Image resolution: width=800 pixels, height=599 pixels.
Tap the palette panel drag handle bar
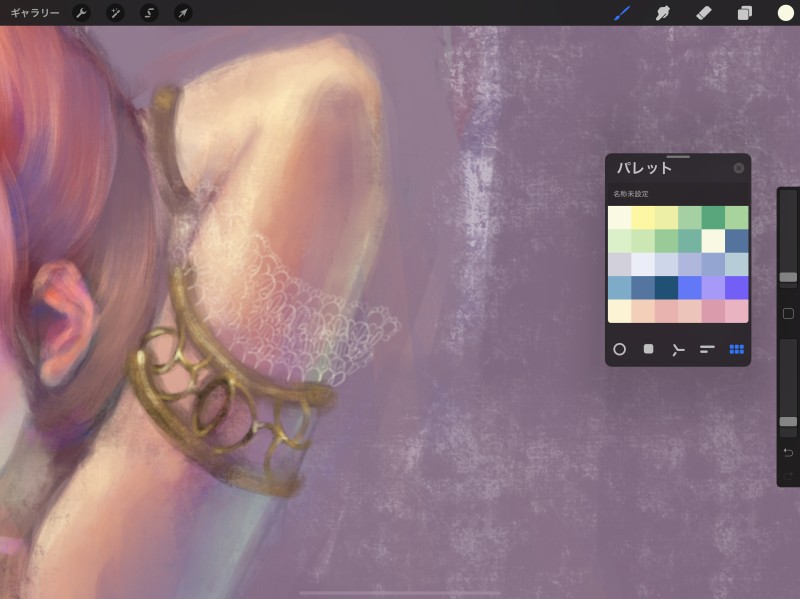678,157
